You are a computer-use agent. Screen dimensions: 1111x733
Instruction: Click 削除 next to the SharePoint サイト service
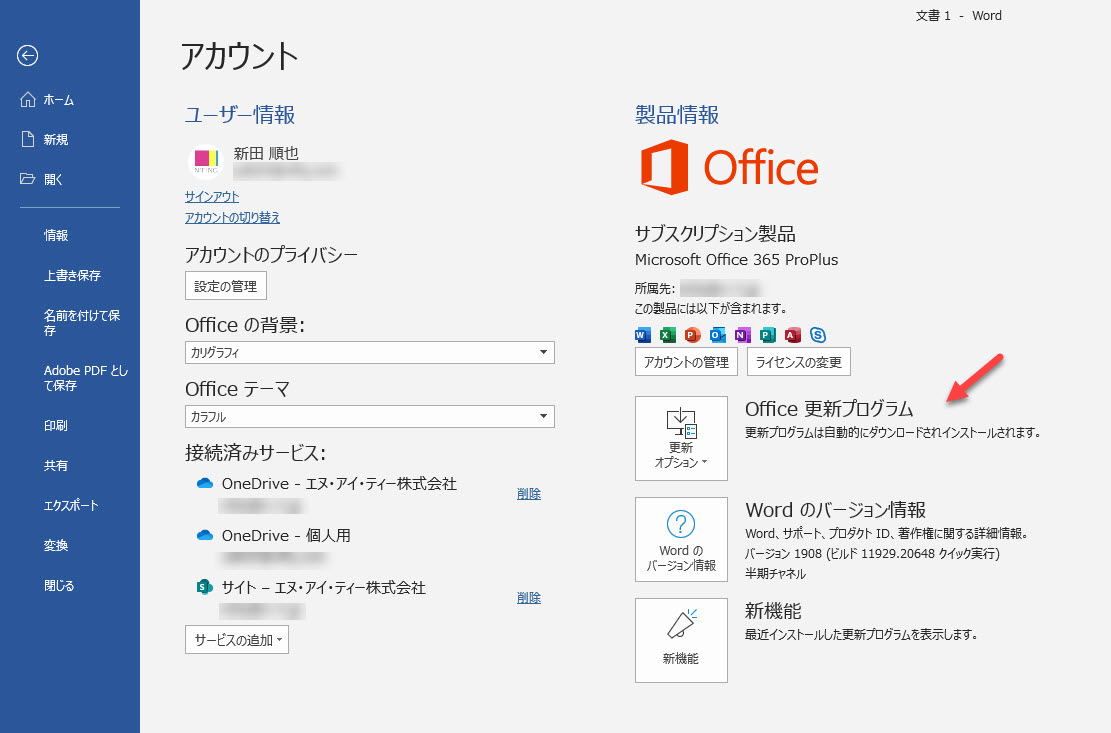click(x=529, y=598)
